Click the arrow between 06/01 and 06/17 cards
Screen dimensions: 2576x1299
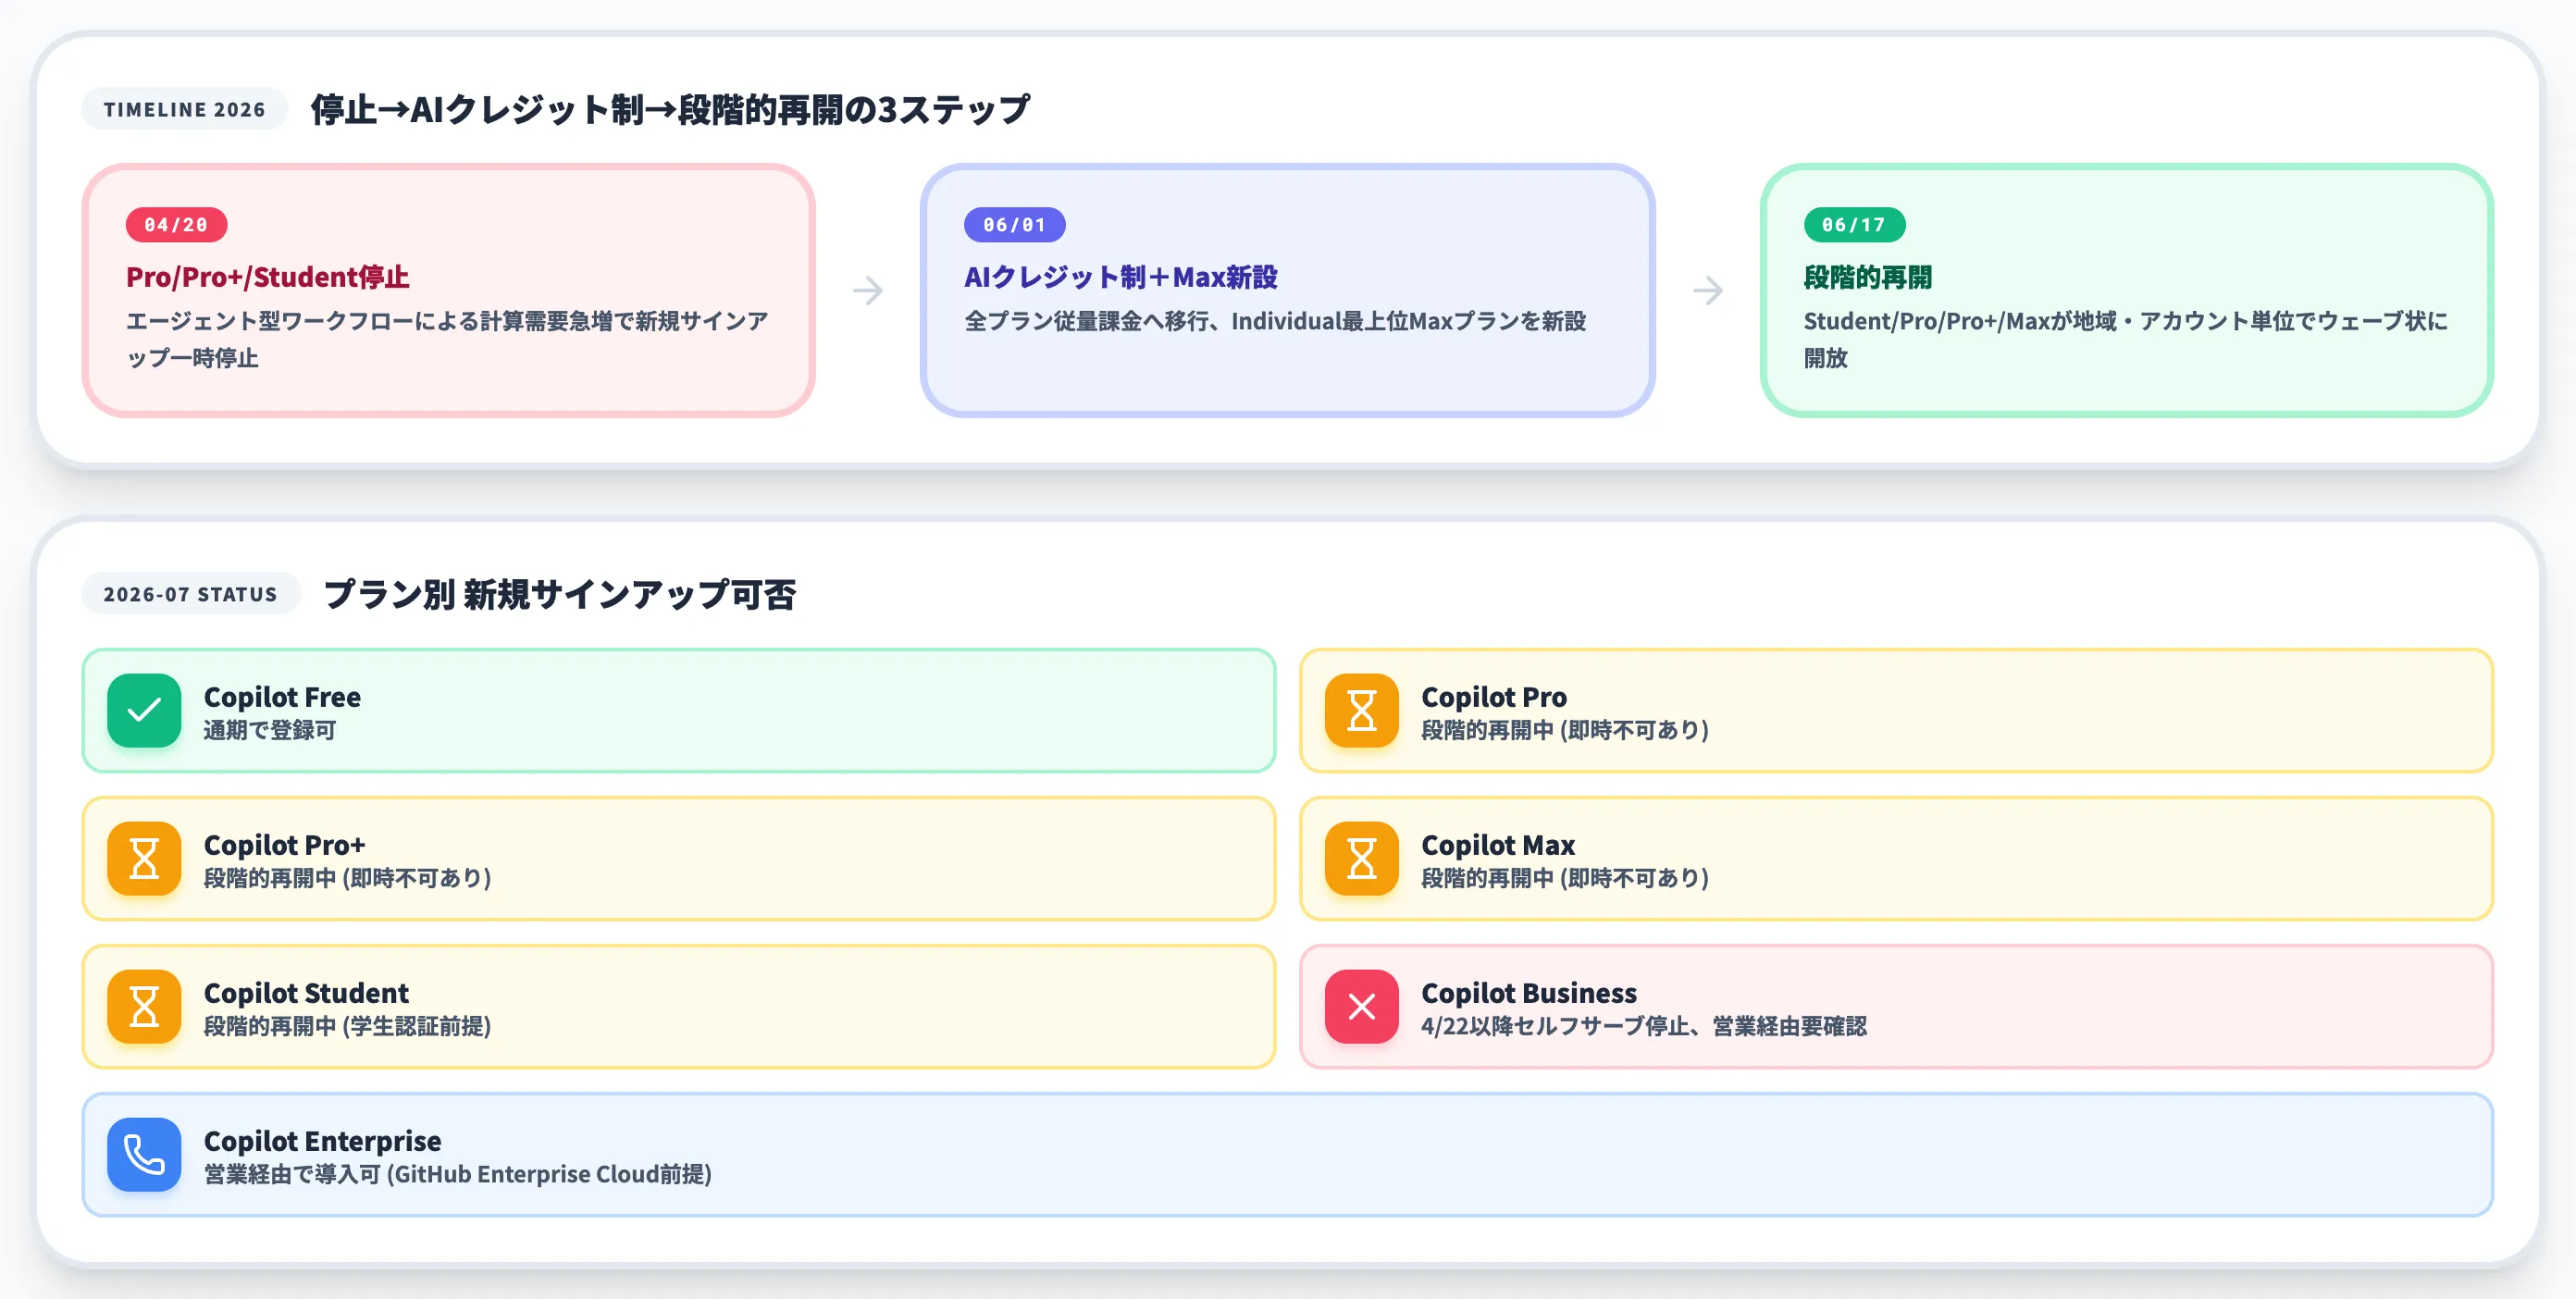[1708, 291]
